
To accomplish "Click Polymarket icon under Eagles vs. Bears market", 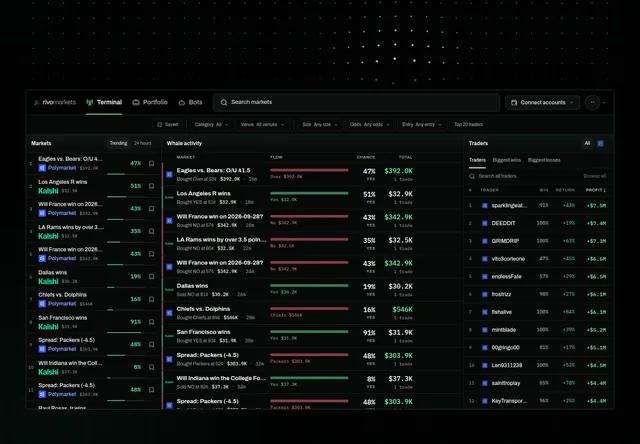I will [42, 168].
